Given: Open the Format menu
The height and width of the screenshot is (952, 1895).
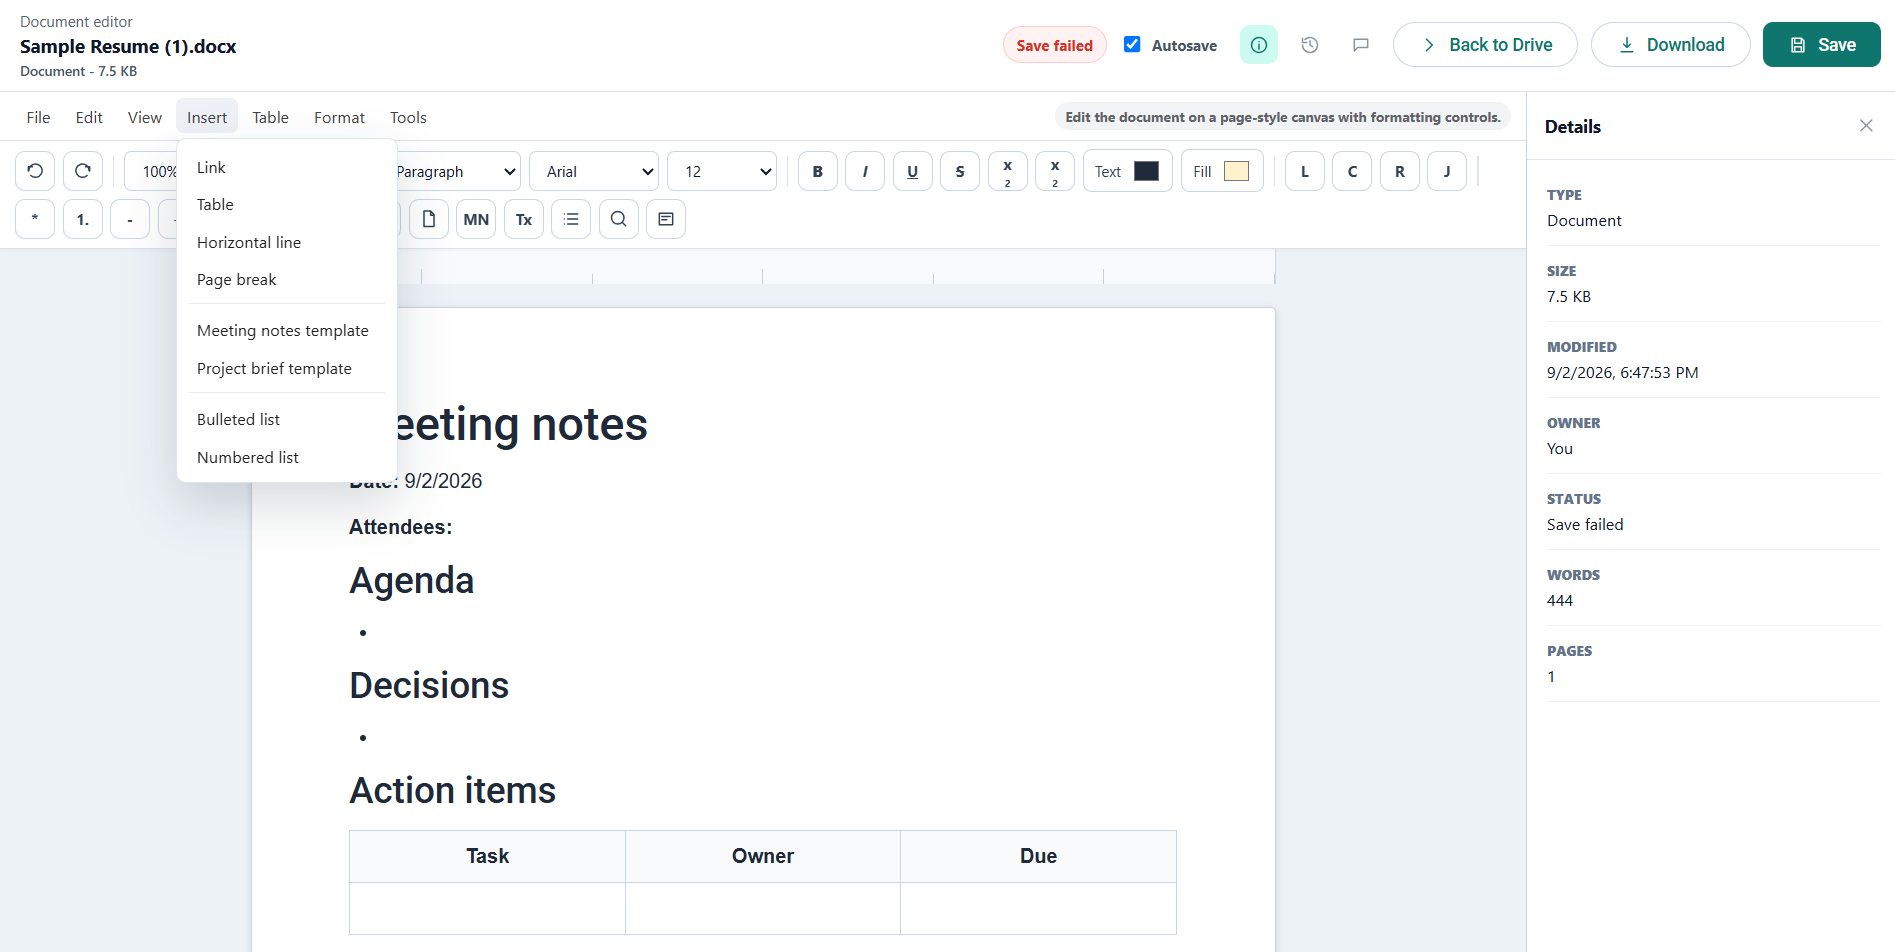Looking at the screenshot, I should click(x=339, y=117).
